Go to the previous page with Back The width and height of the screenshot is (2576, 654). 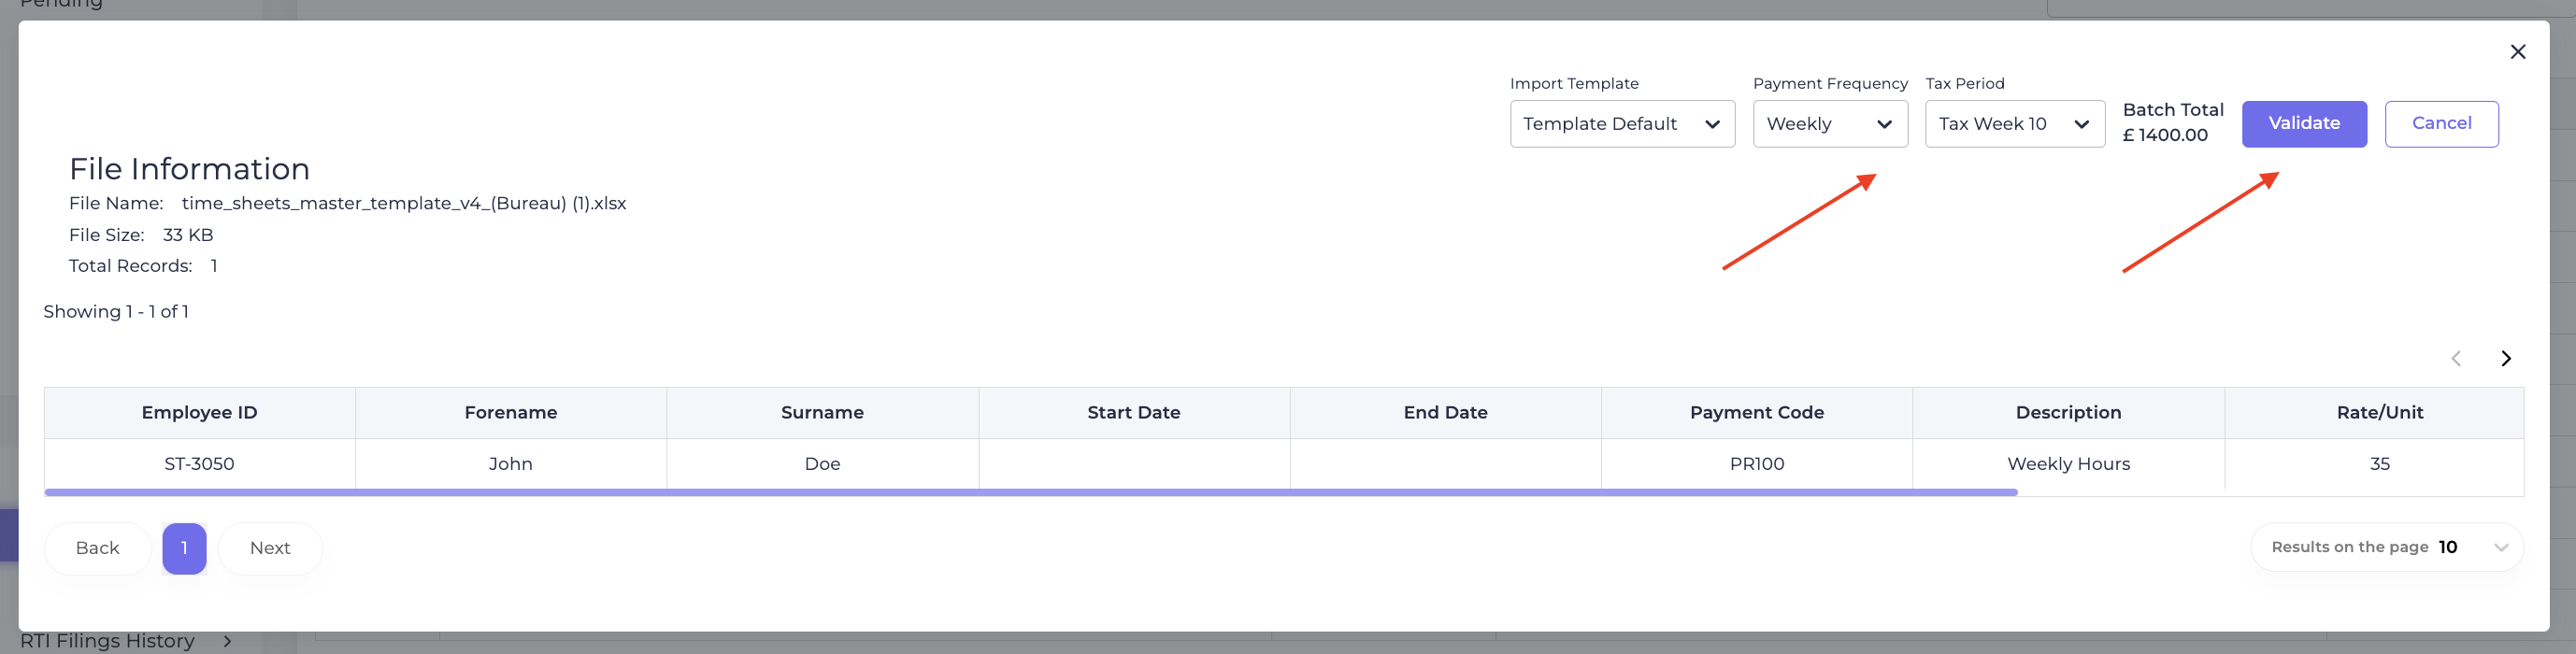tap(97, 548)
